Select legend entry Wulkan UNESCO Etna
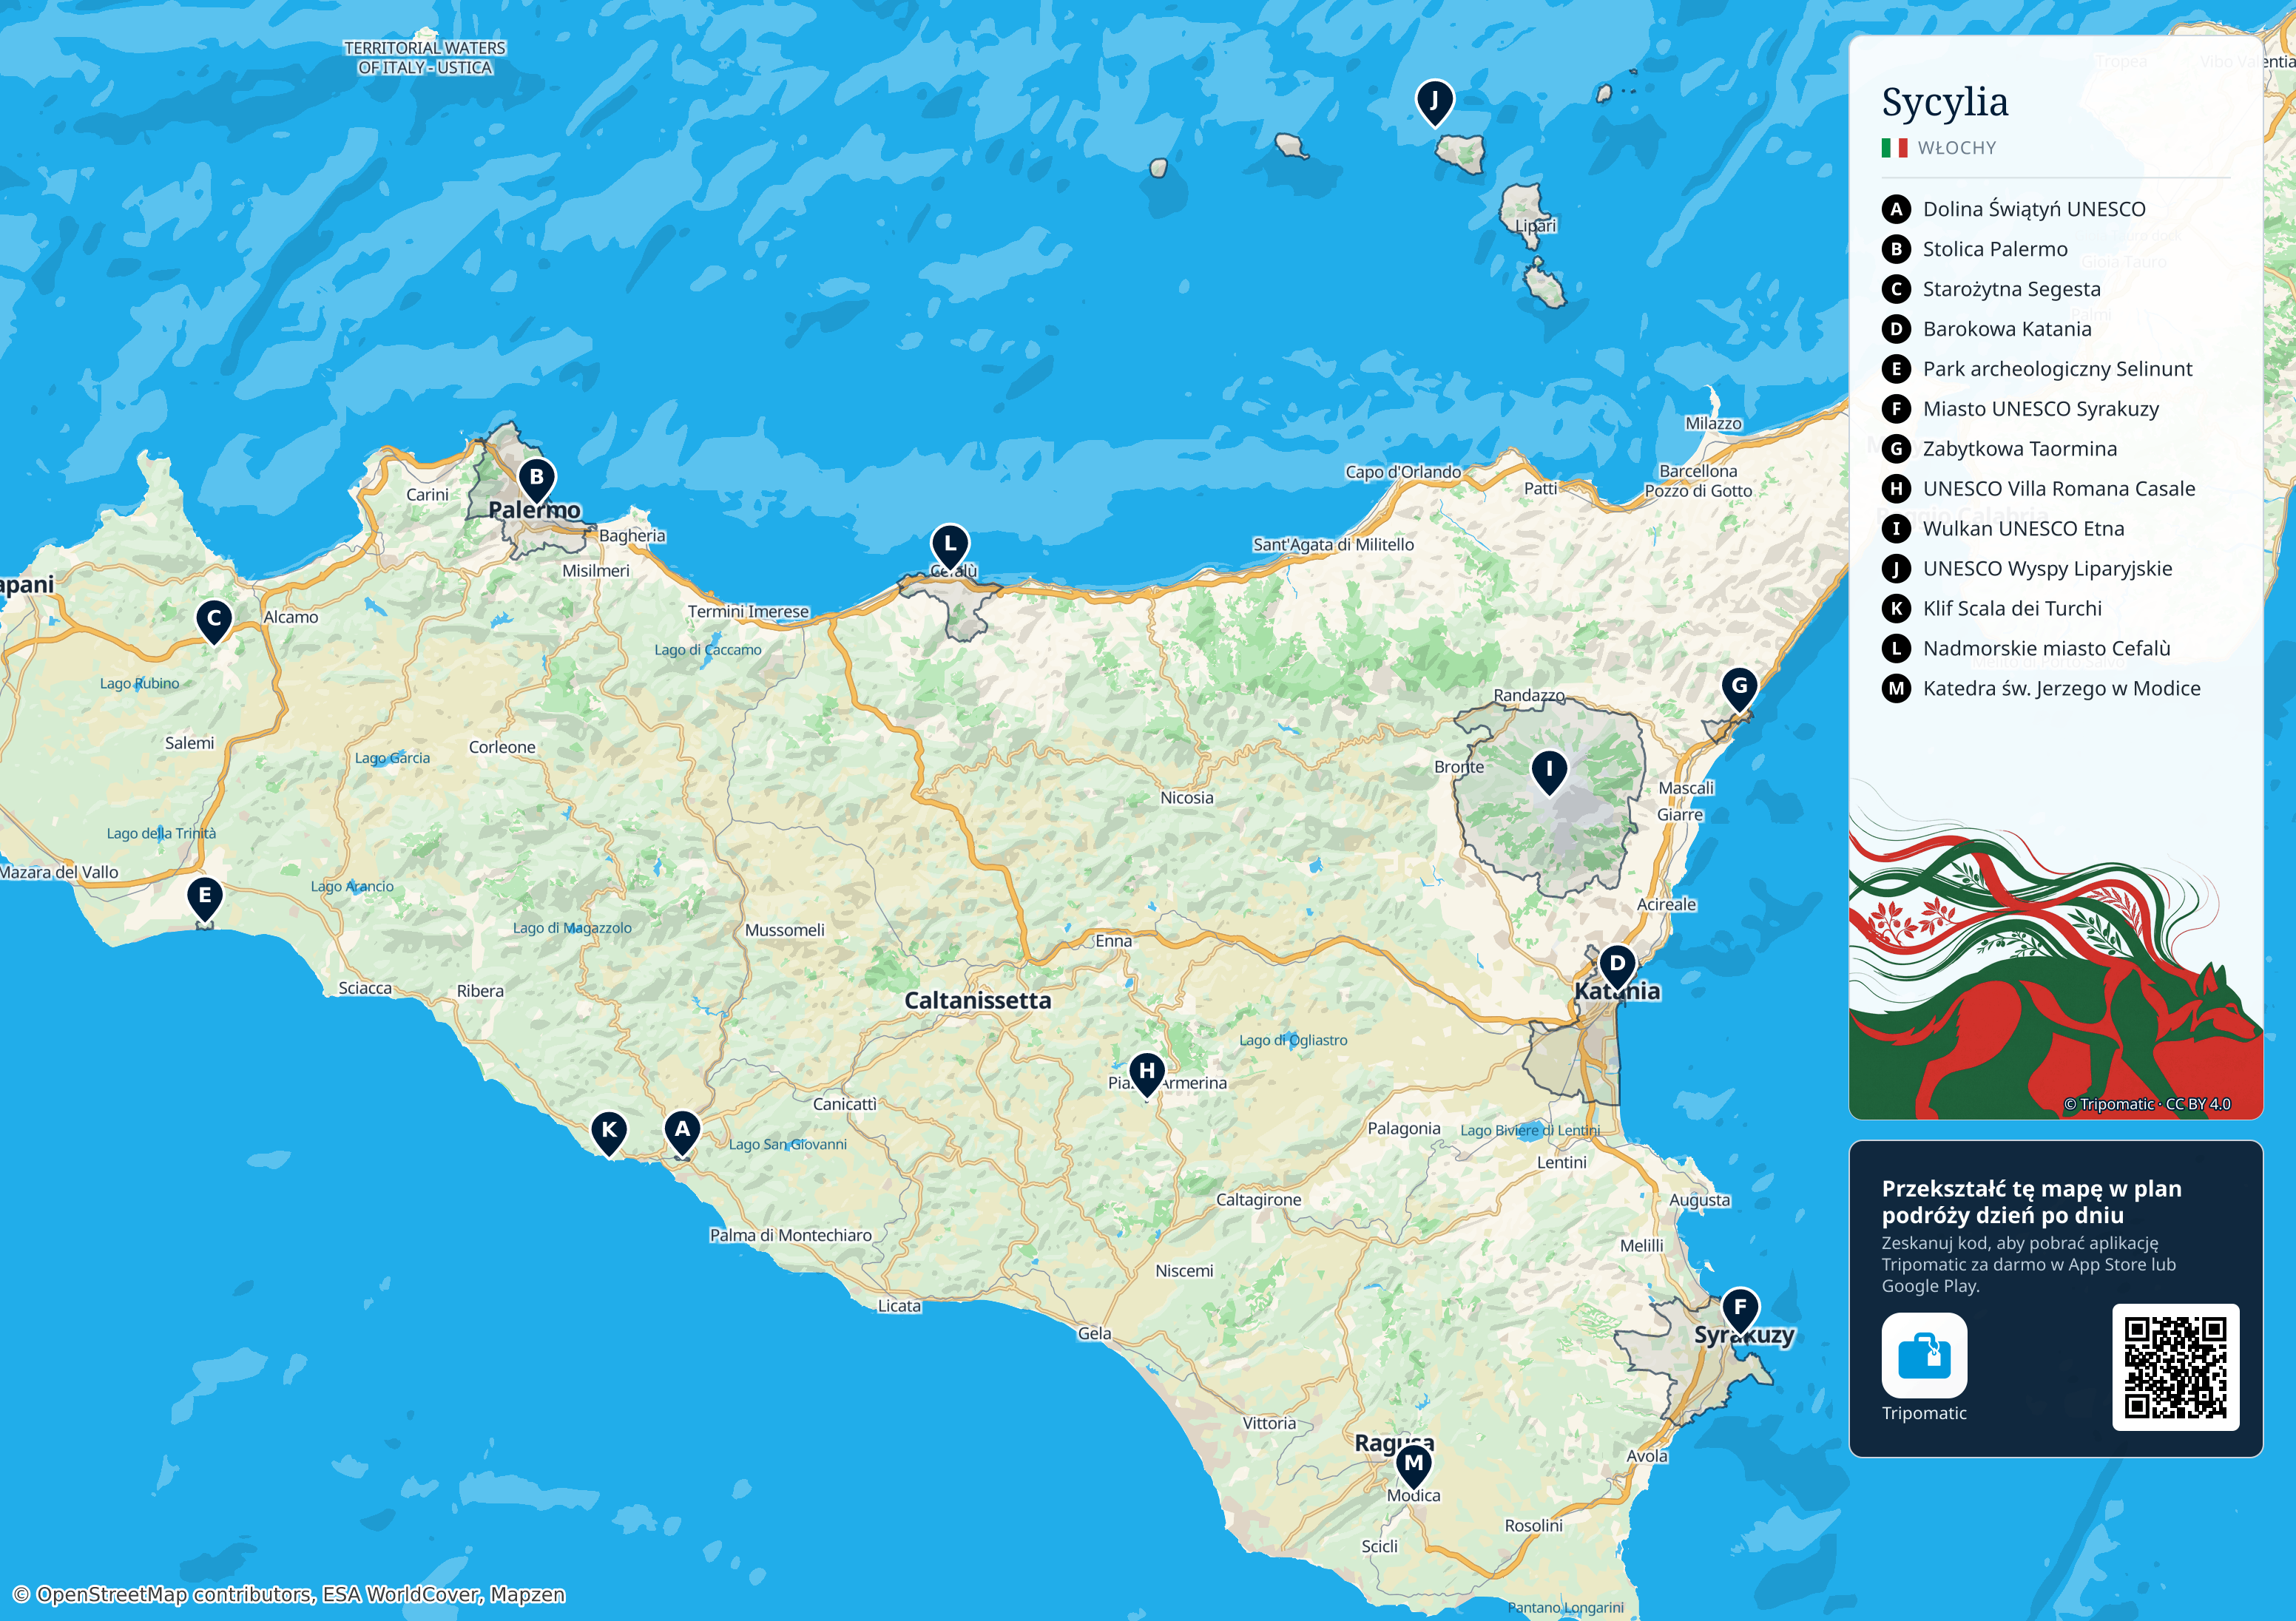Viewport: 2296px width, 1621px height. [2024, 529]
